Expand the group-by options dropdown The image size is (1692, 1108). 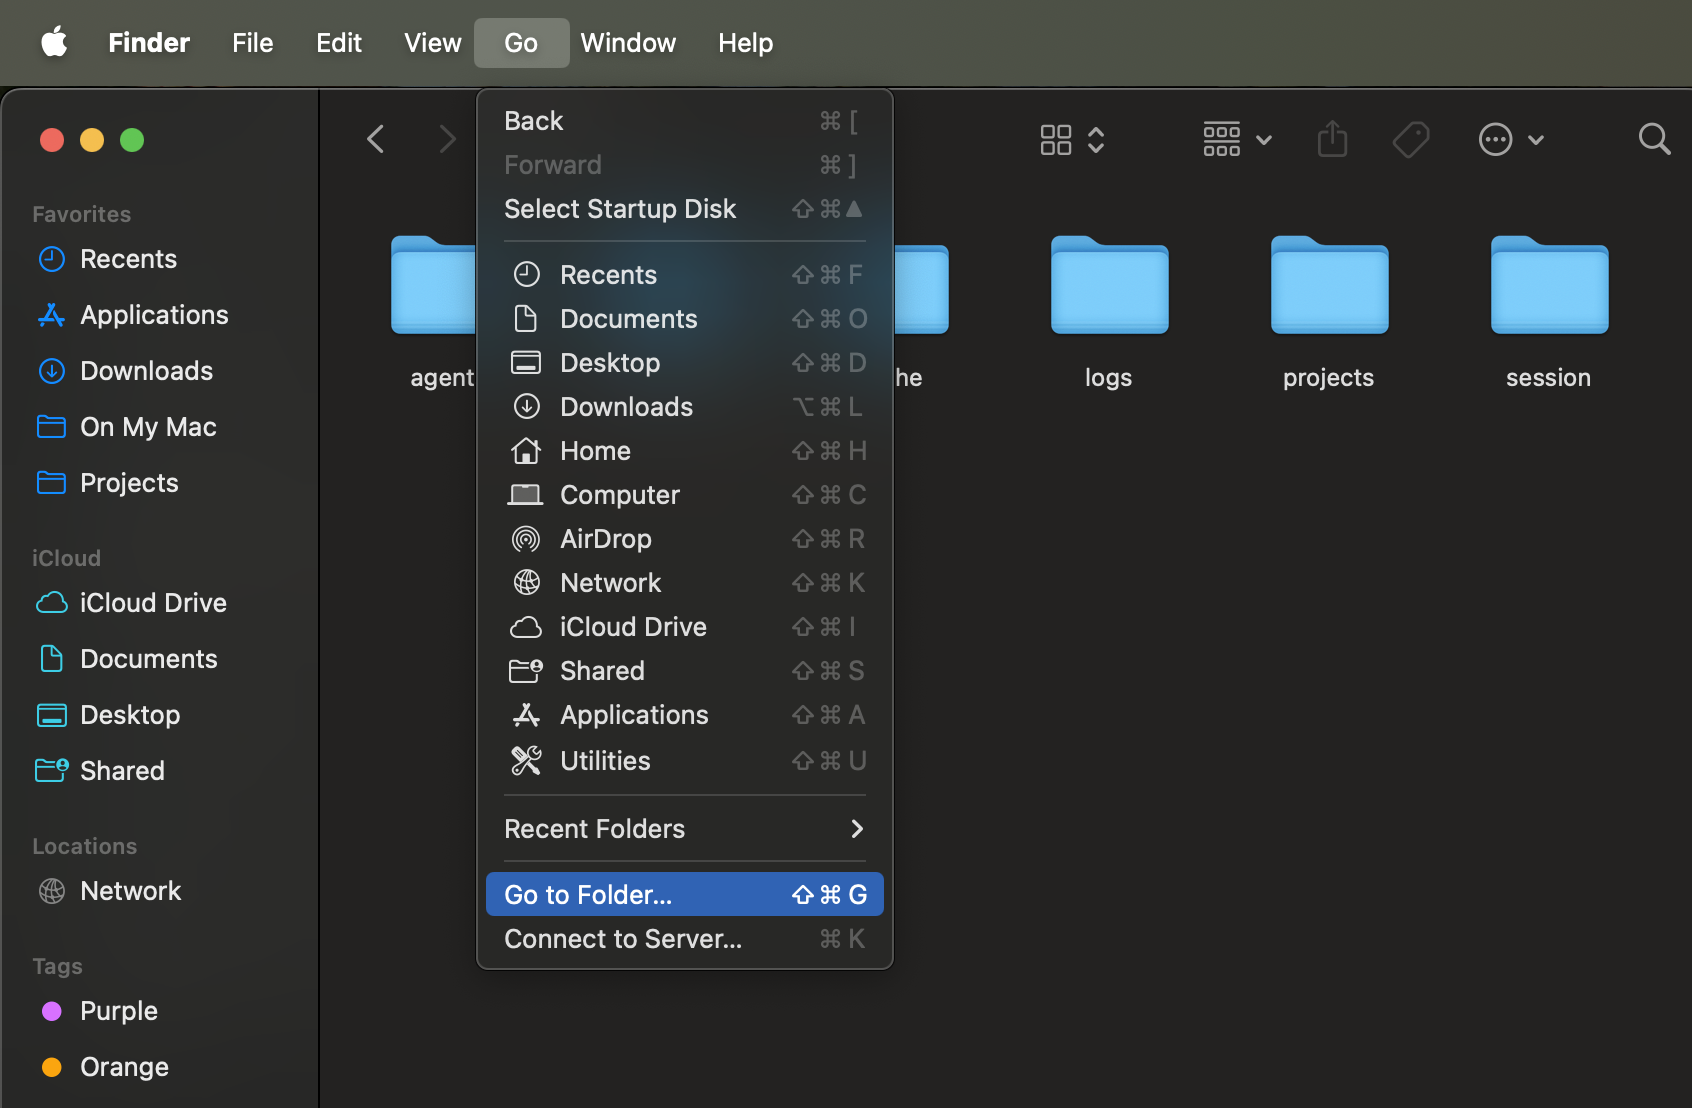click(x=1237, y=139)
